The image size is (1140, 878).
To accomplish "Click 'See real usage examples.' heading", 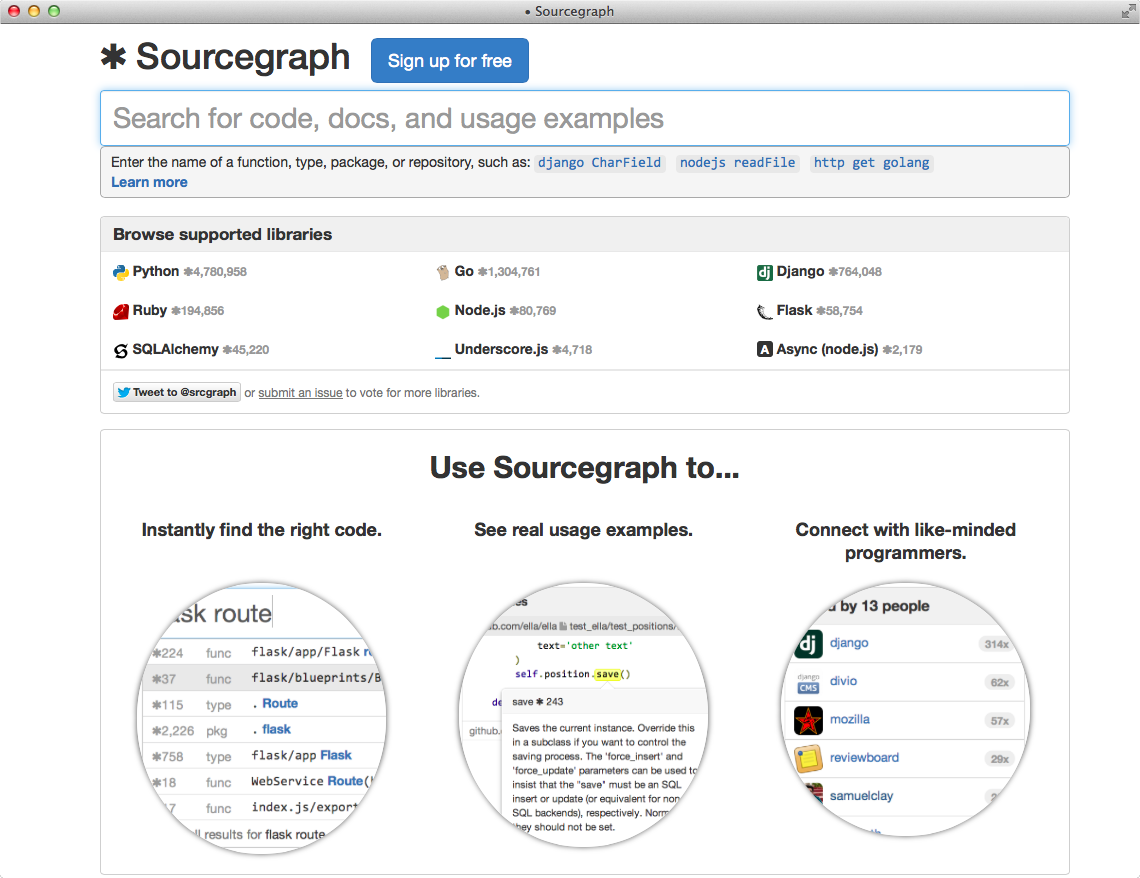I will coord(584,530).
